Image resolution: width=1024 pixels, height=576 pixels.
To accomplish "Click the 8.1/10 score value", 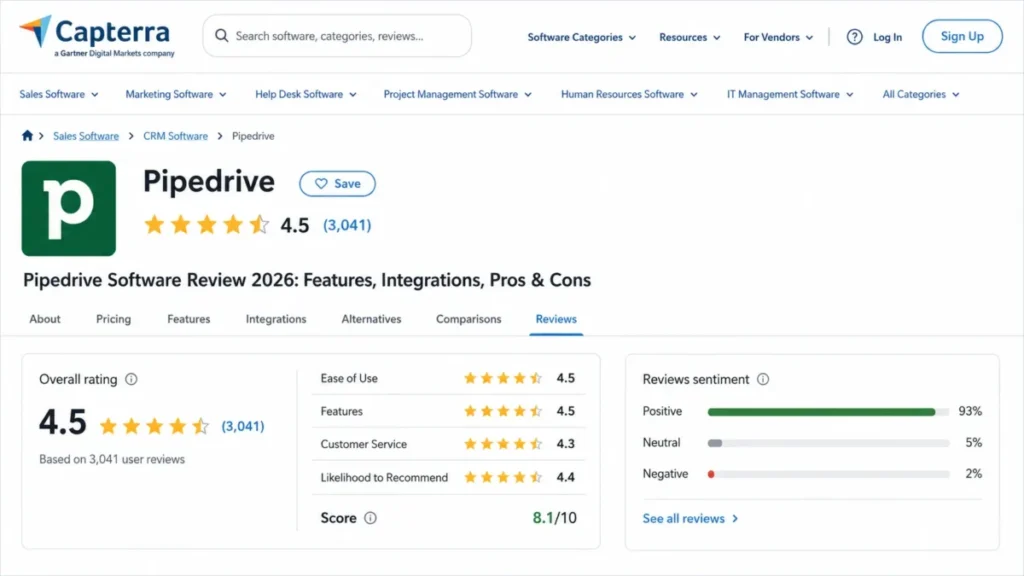I will tap(554, 518).
